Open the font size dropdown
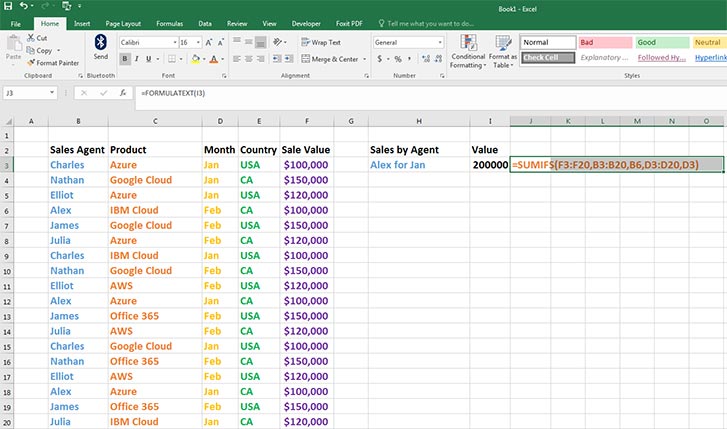This screenshot has height=429, width=727. [x=198, y=42]
